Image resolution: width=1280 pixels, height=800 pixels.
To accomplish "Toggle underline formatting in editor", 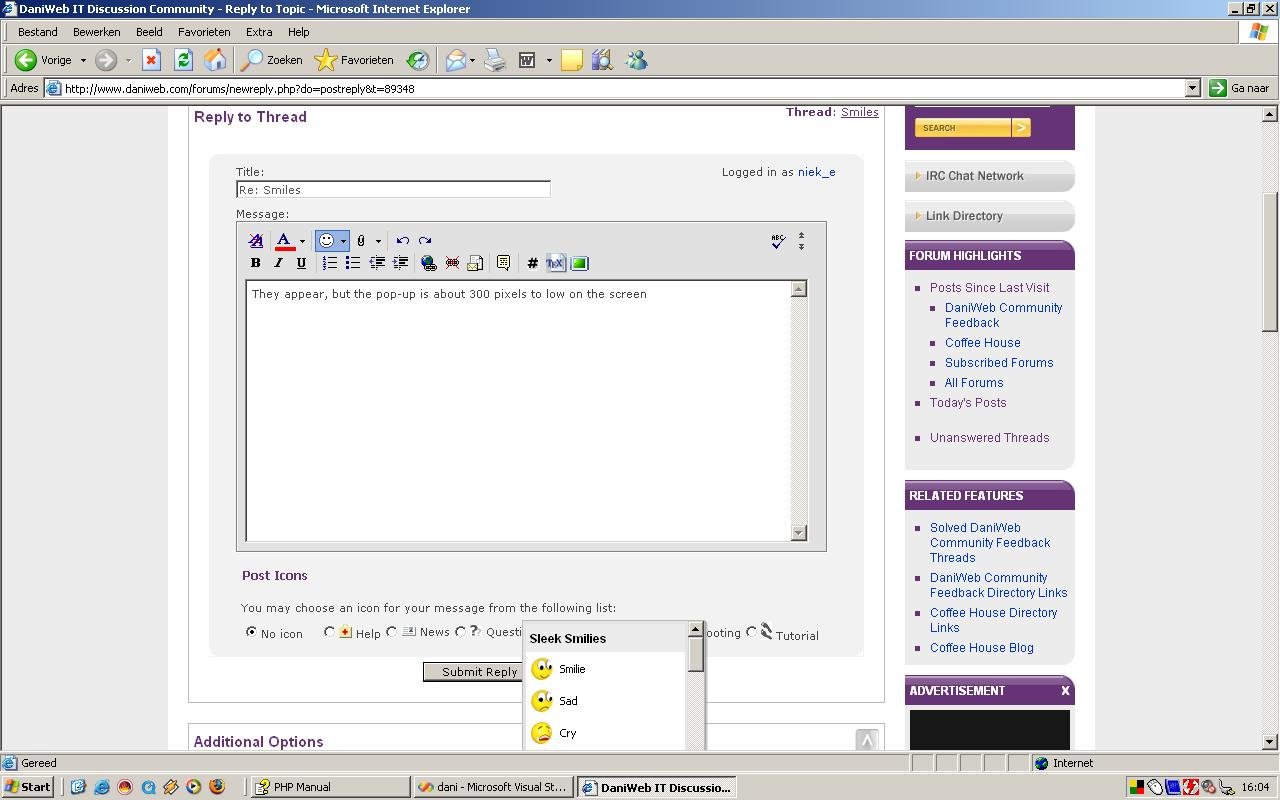I will pyautogui.click(x=301, y=263).
